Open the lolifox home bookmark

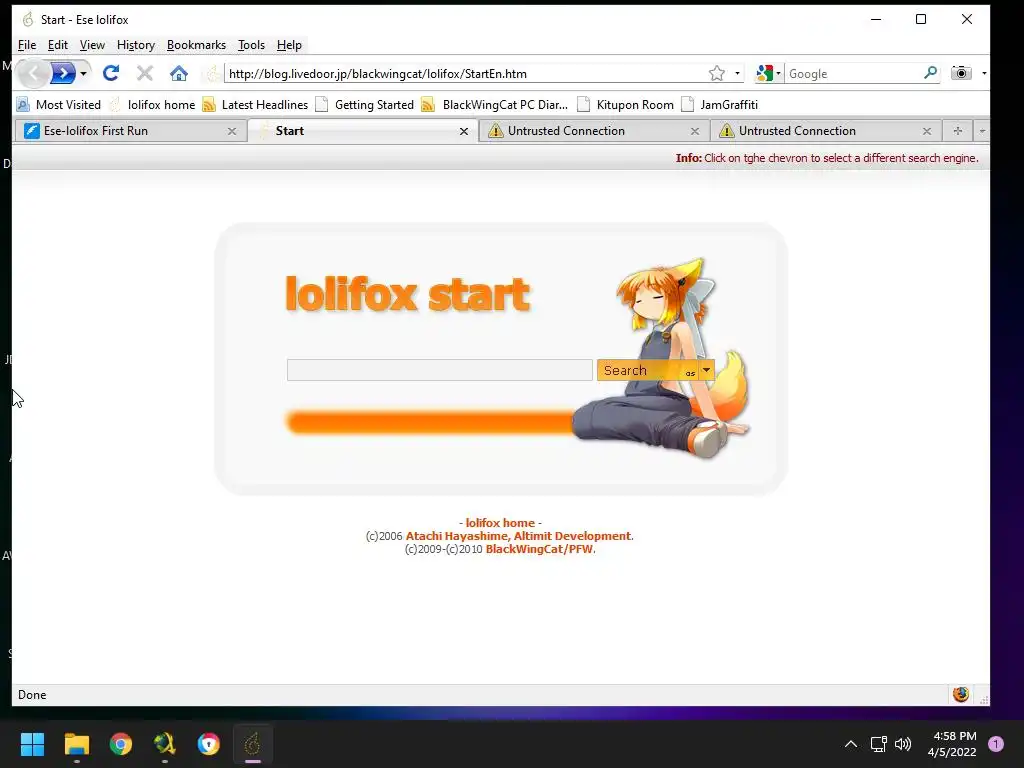pos(152,104)
